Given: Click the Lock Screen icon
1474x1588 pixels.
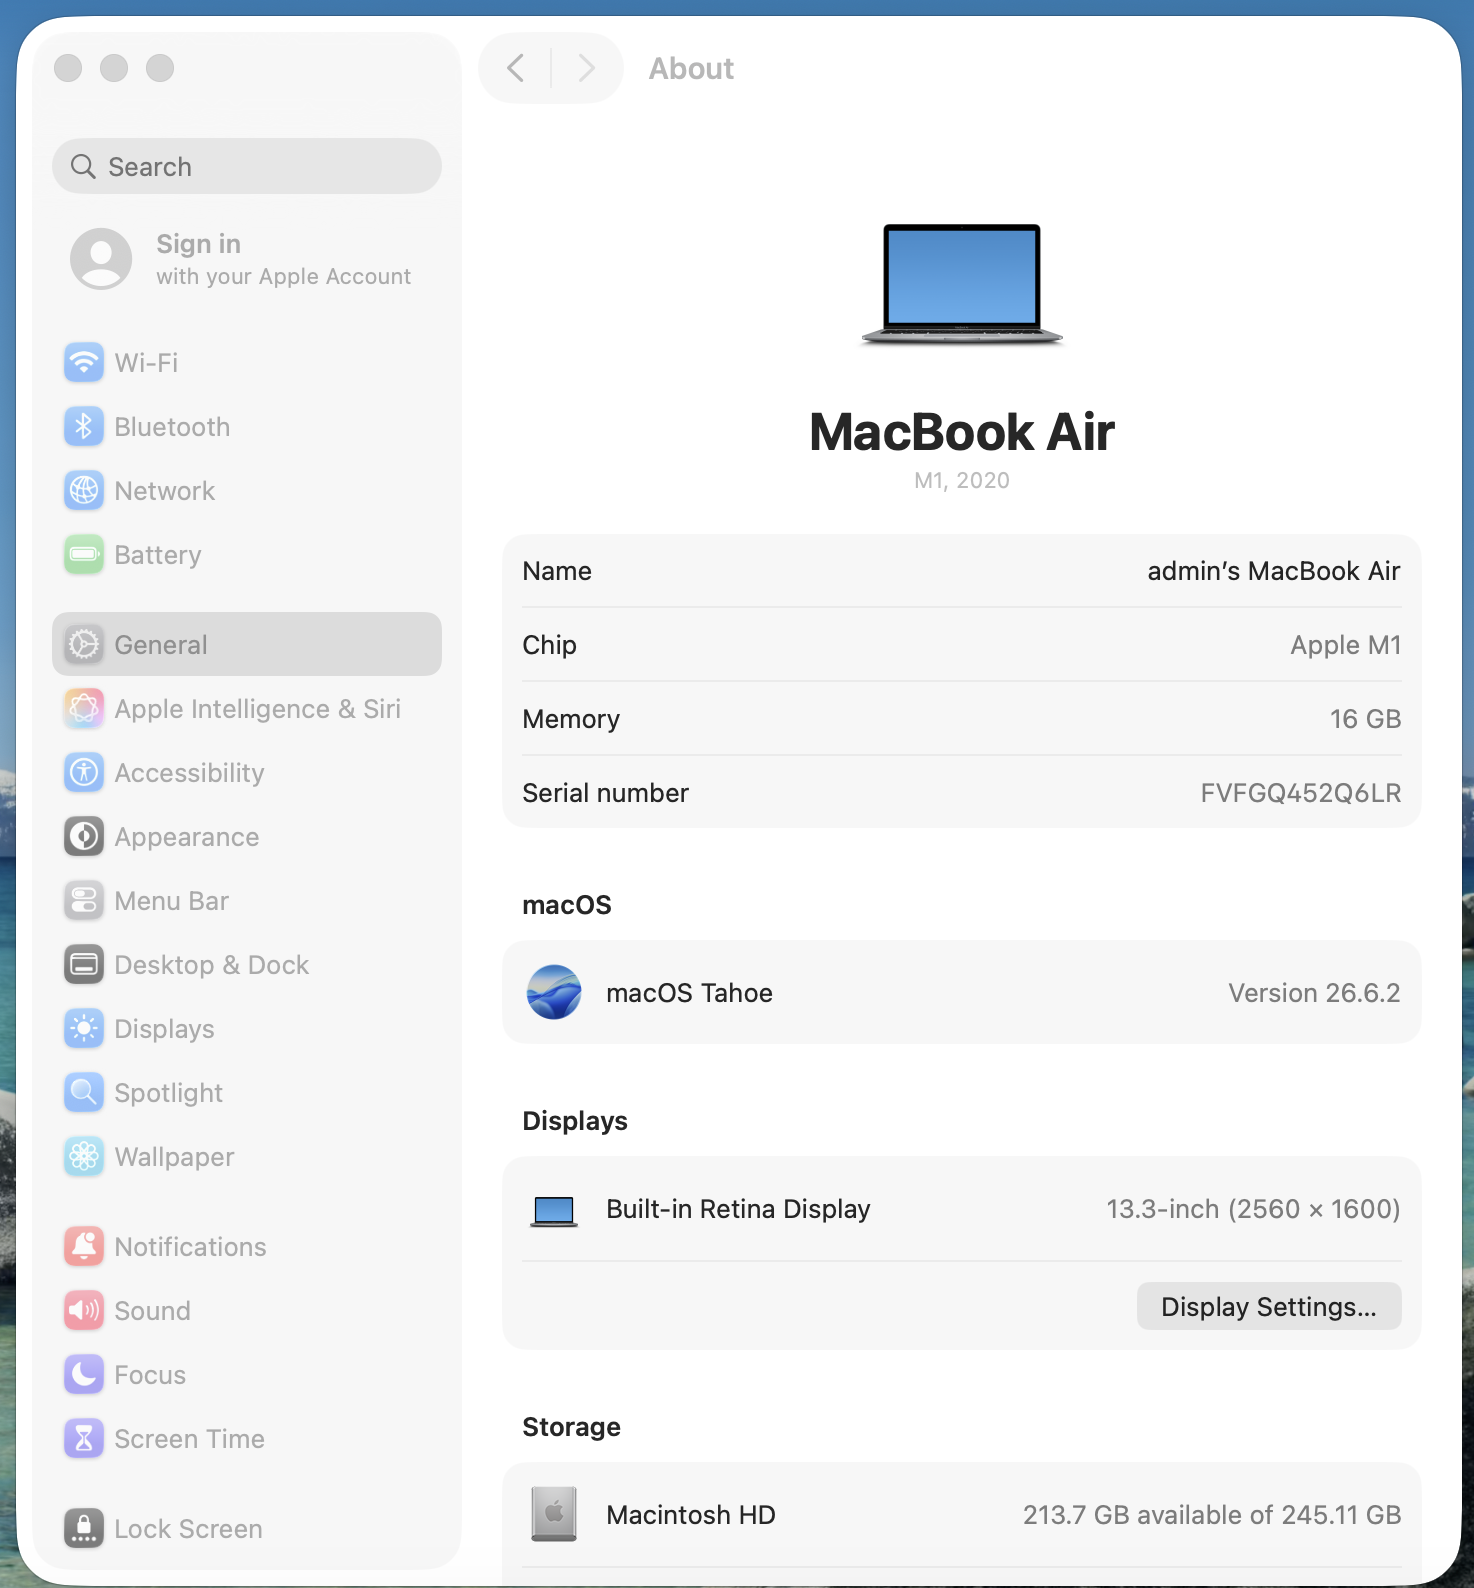Looking at the screenshot, I should [x=84, y=1528].
